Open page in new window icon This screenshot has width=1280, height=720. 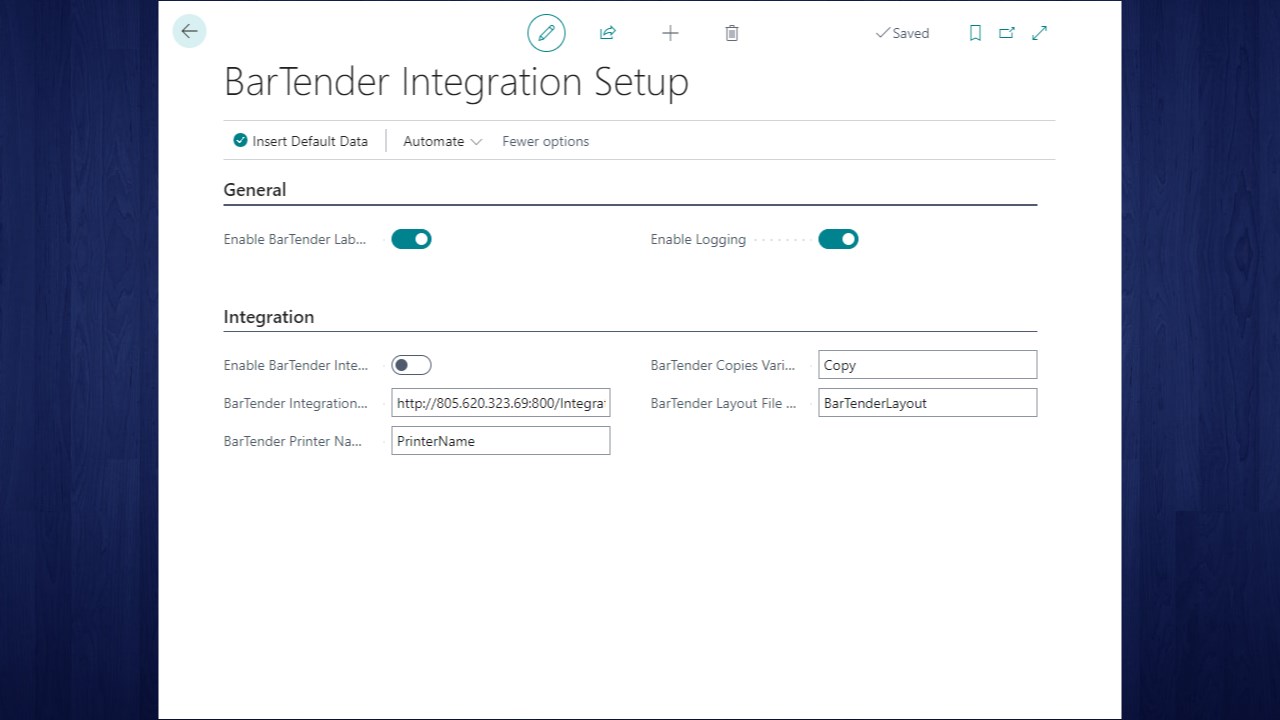(1007, 33)
